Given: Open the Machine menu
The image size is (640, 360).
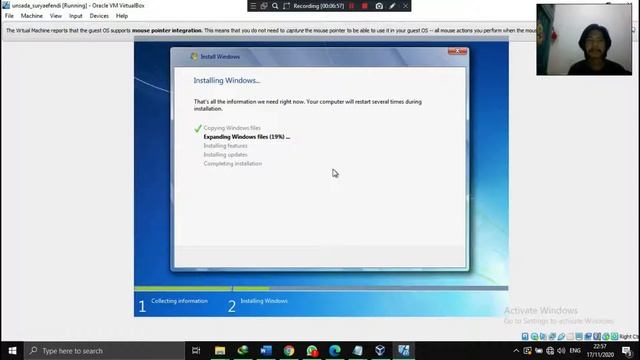Looking at the screenshot, I should coord(31,16).
